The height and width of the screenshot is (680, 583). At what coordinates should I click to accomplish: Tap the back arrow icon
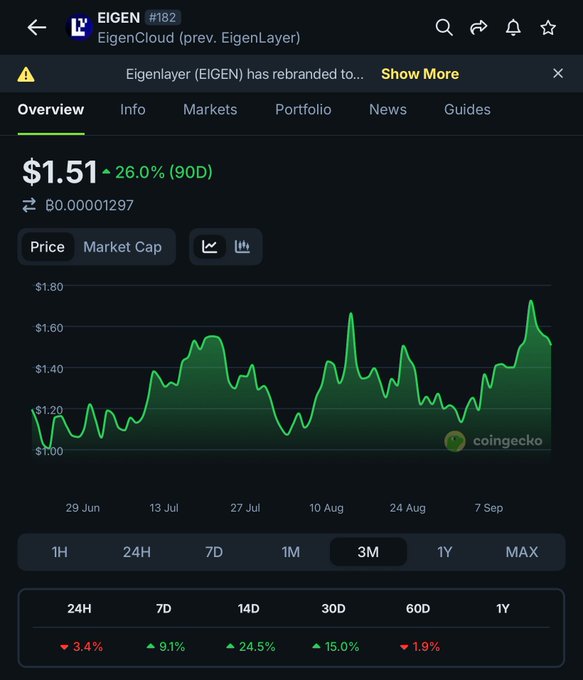click(x=36, y=28)
